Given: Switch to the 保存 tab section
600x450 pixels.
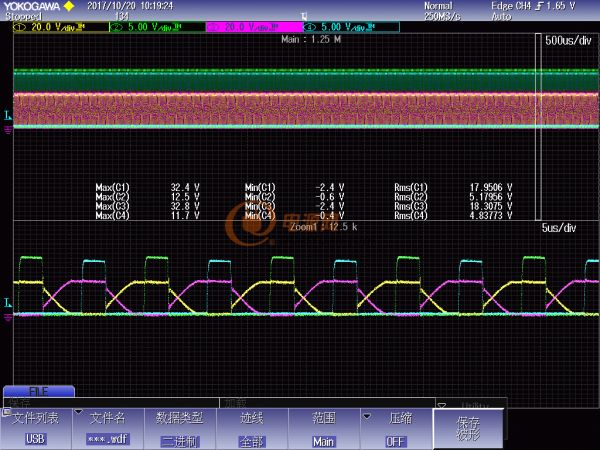Looking at the screenshot, I should tap(111, 403).
